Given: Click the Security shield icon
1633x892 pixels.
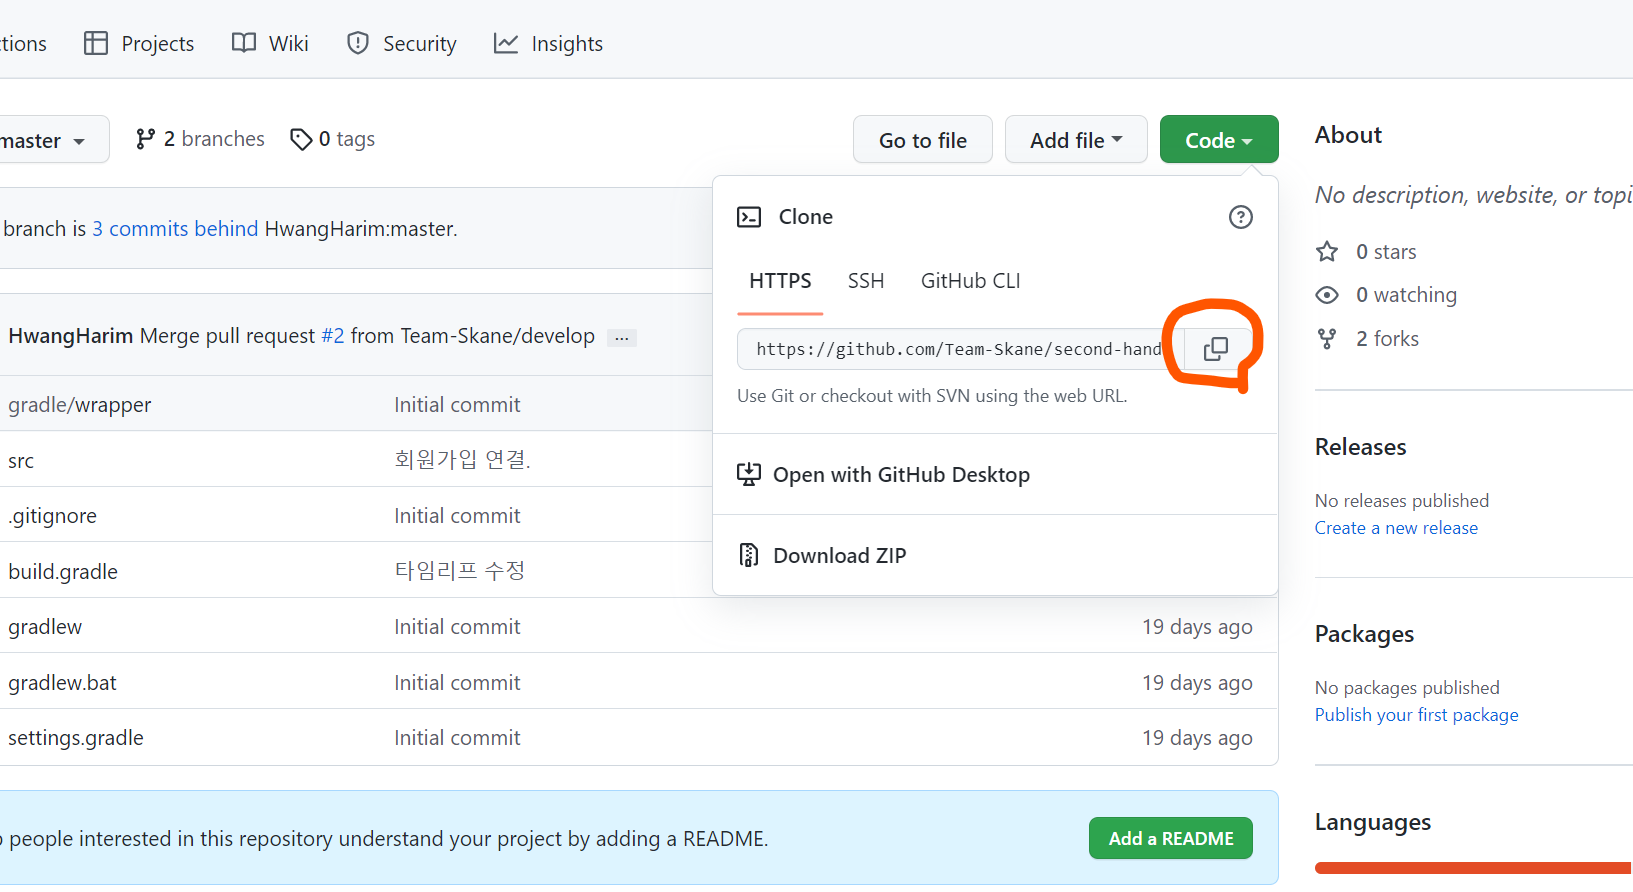Looking at the screenshot, I should pos(358,43).
